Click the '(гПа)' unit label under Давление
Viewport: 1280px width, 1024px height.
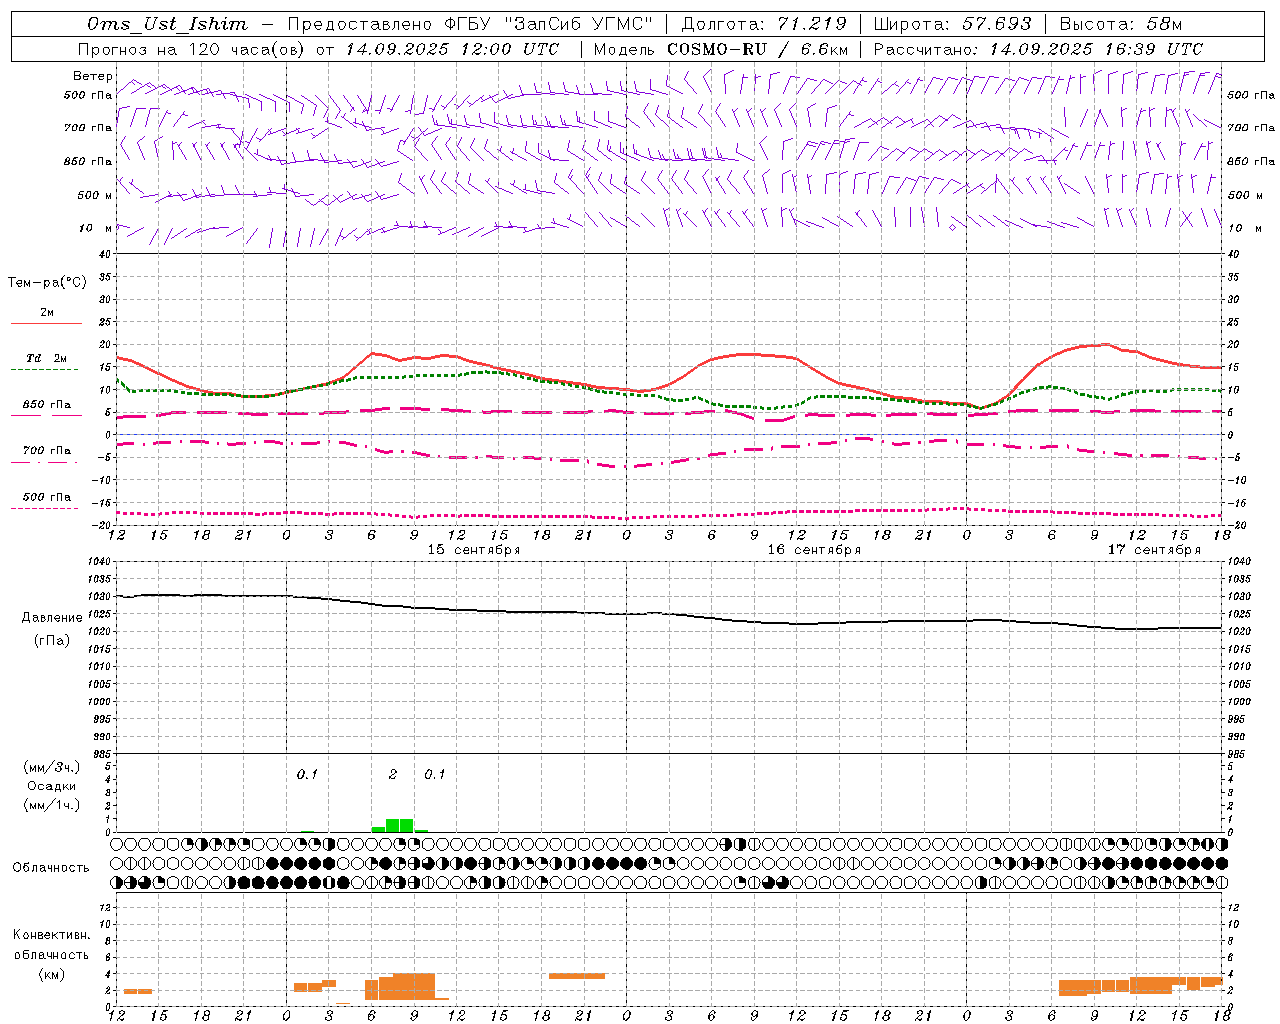click(x=52, y=641)
